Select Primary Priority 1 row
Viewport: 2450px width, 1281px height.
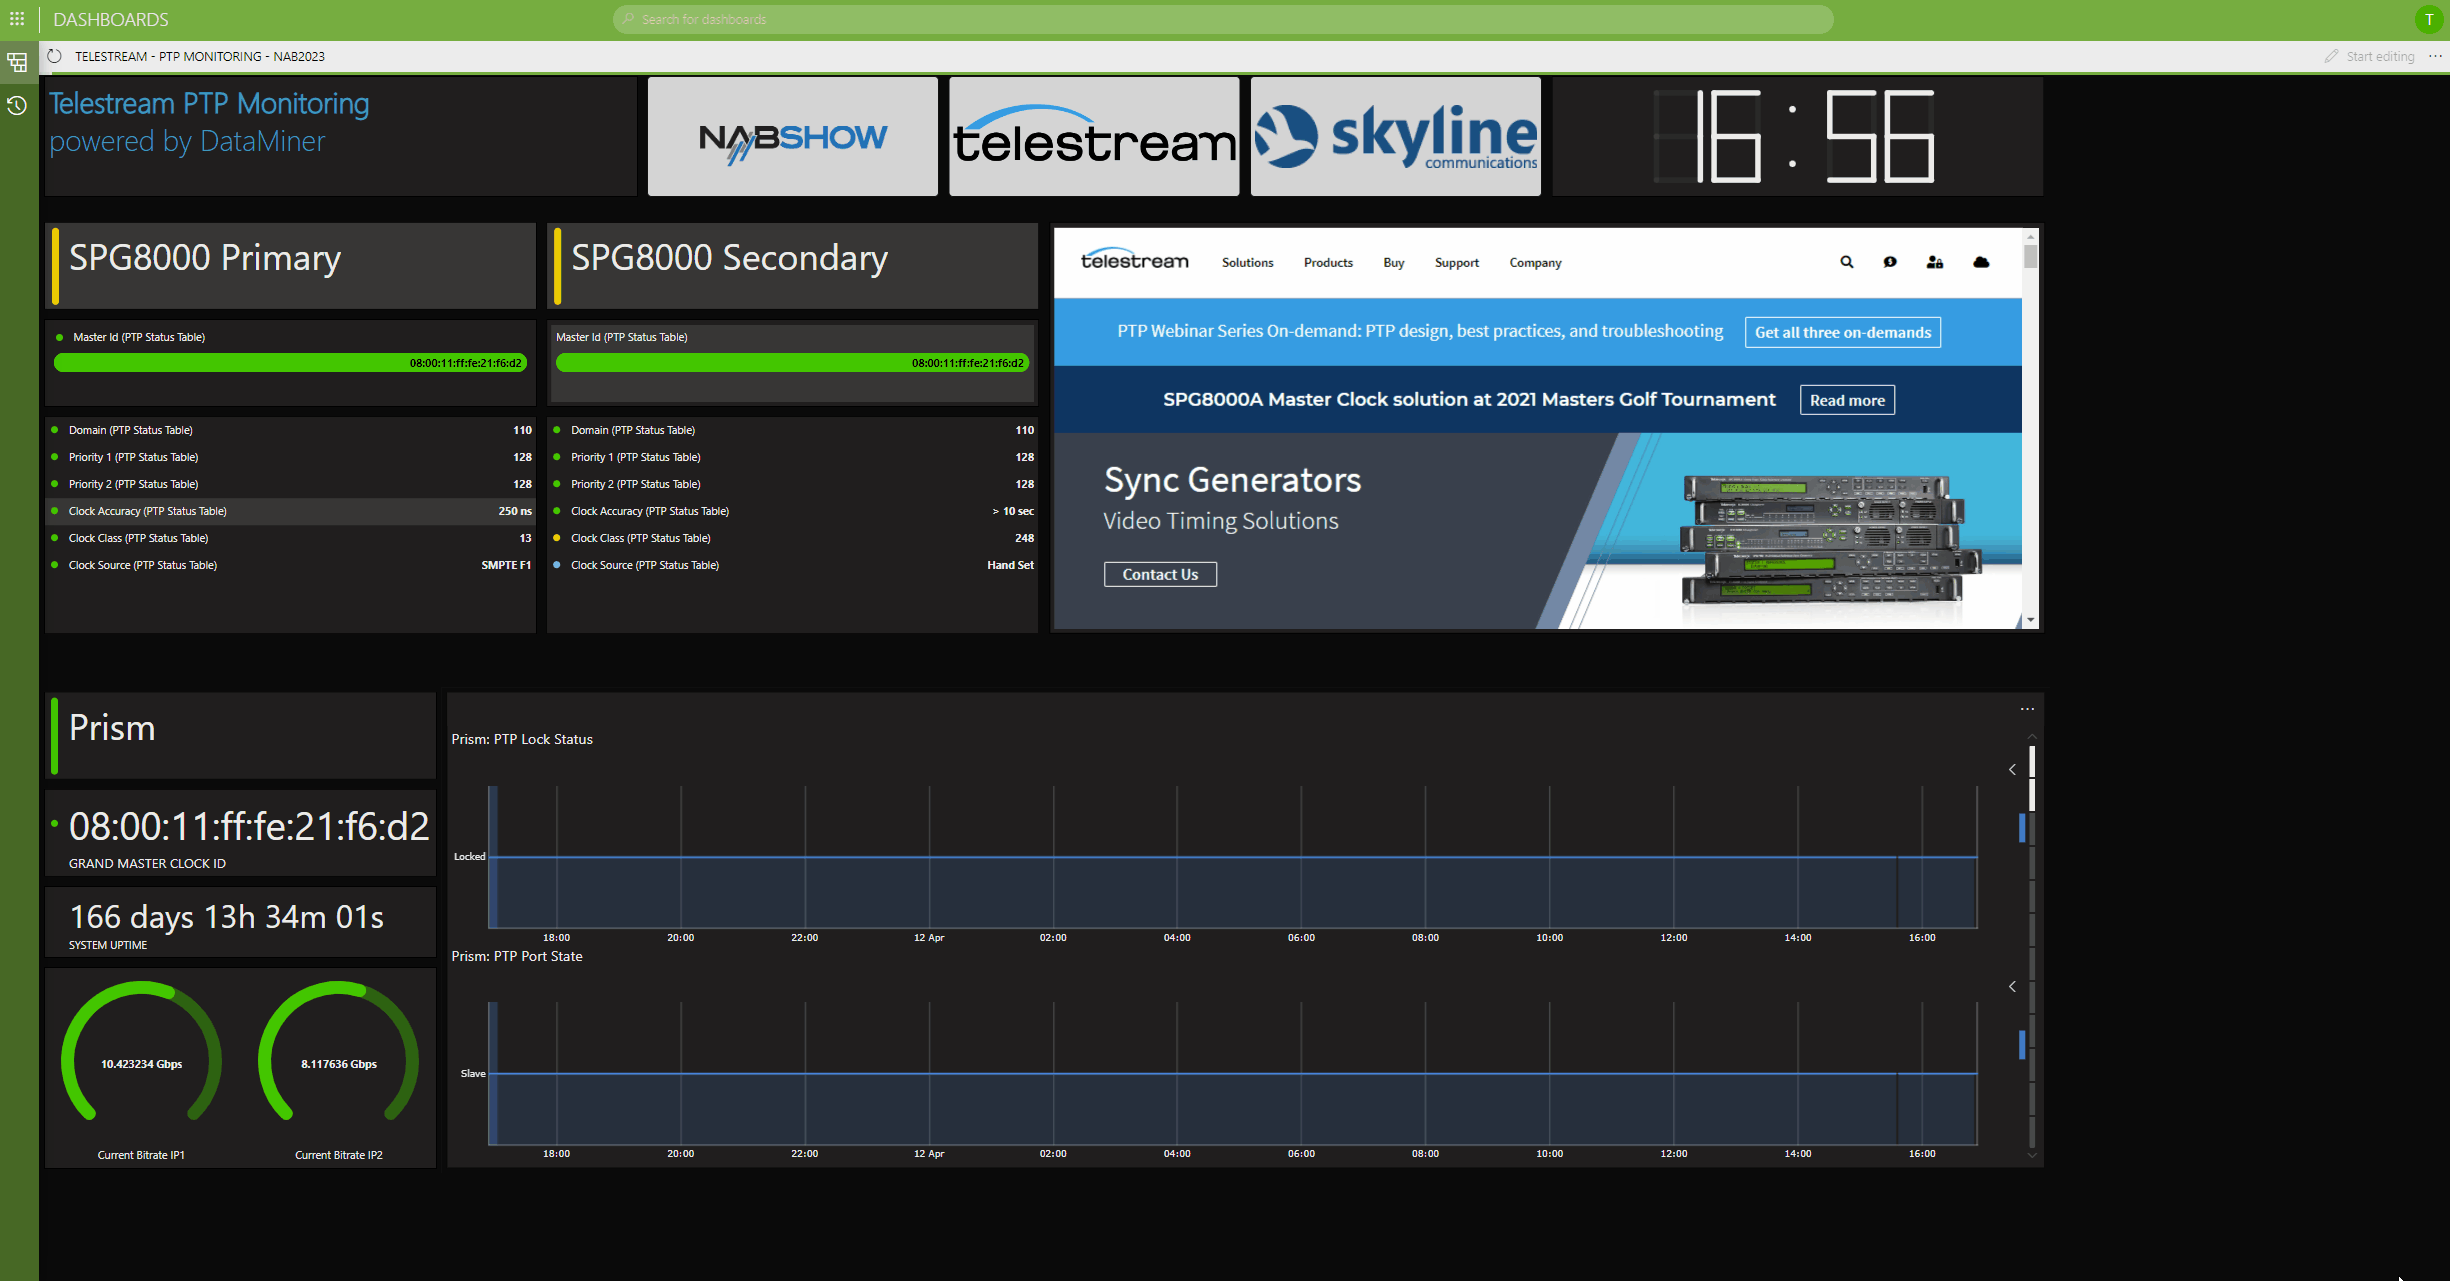(x=291, y=457)
